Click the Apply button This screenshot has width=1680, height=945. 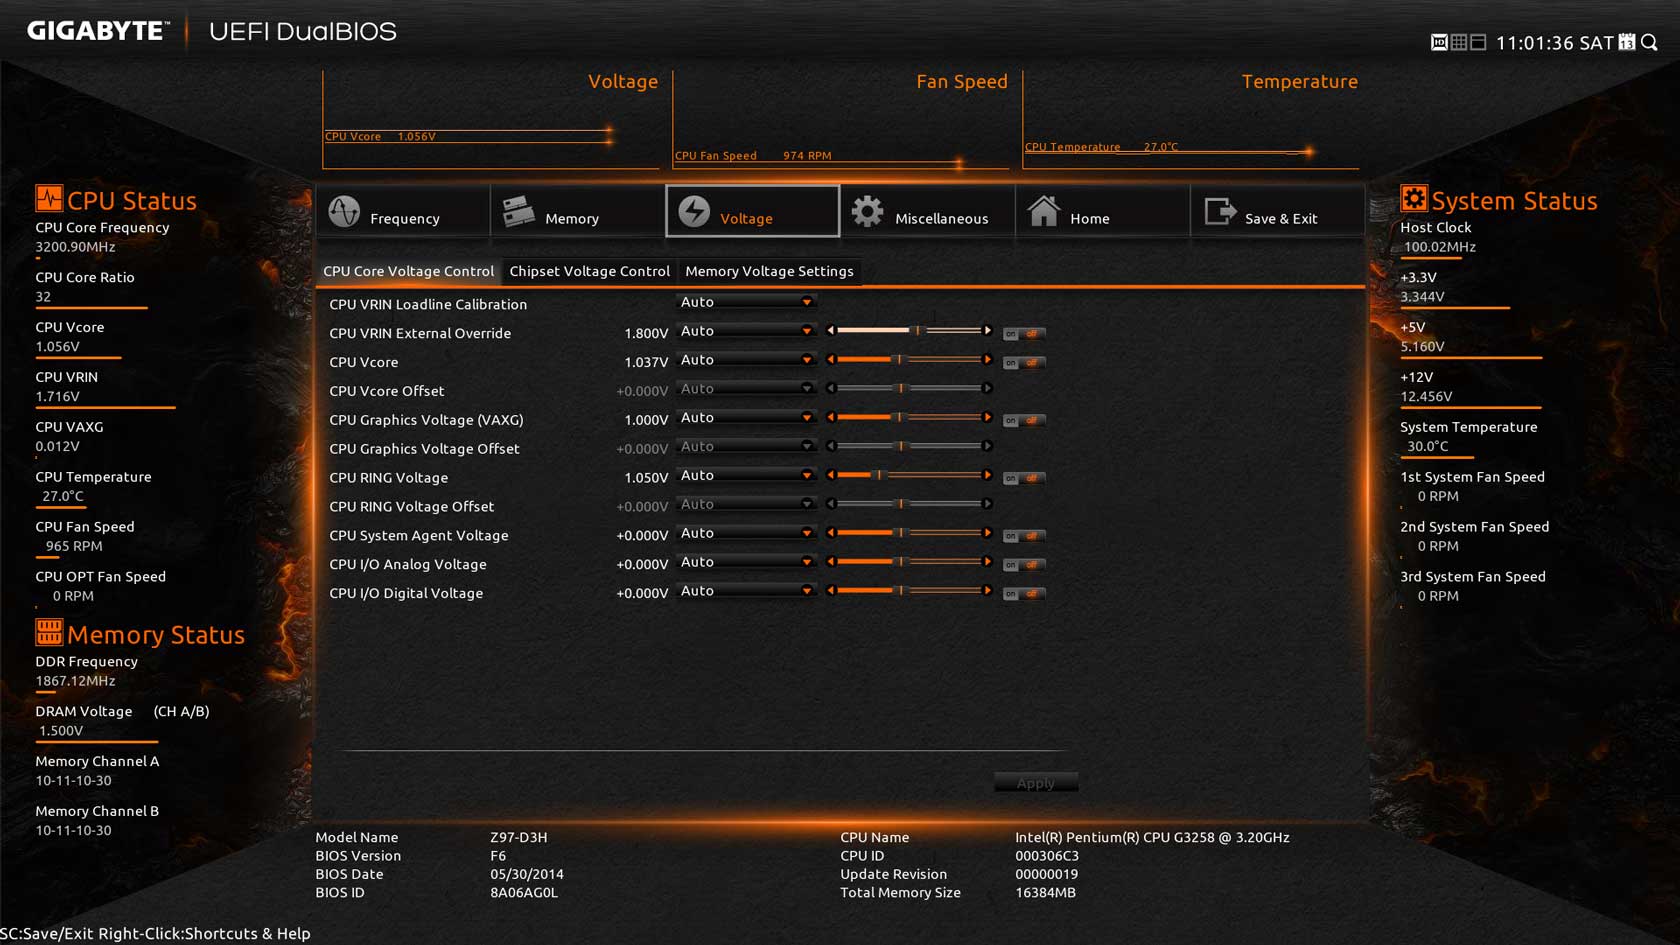(1035, 783)
